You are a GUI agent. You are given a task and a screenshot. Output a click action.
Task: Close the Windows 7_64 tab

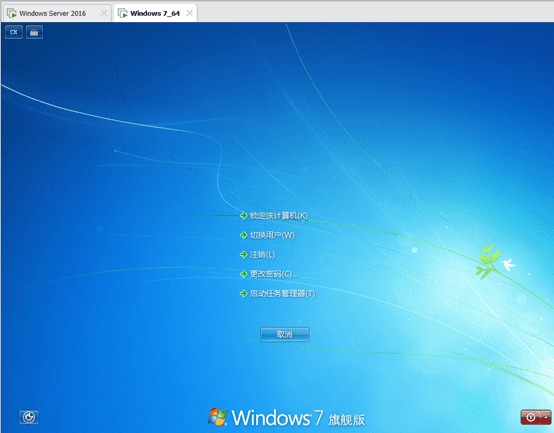pyautogui.click(x=189, y=13)
